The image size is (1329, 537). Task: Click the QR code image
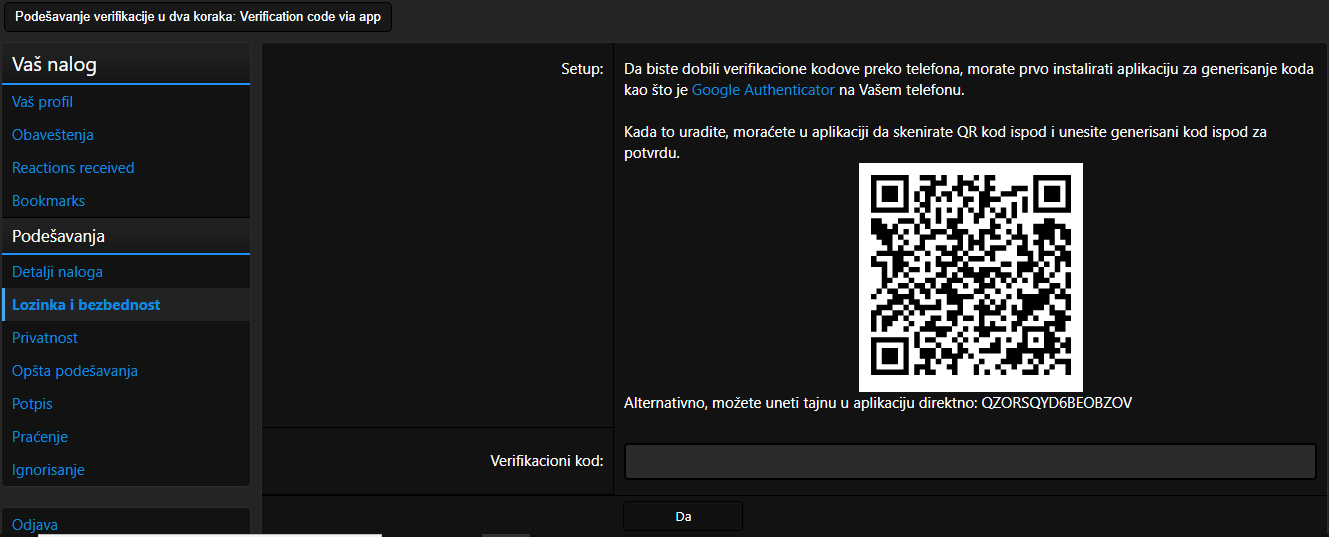click(971, 277)
